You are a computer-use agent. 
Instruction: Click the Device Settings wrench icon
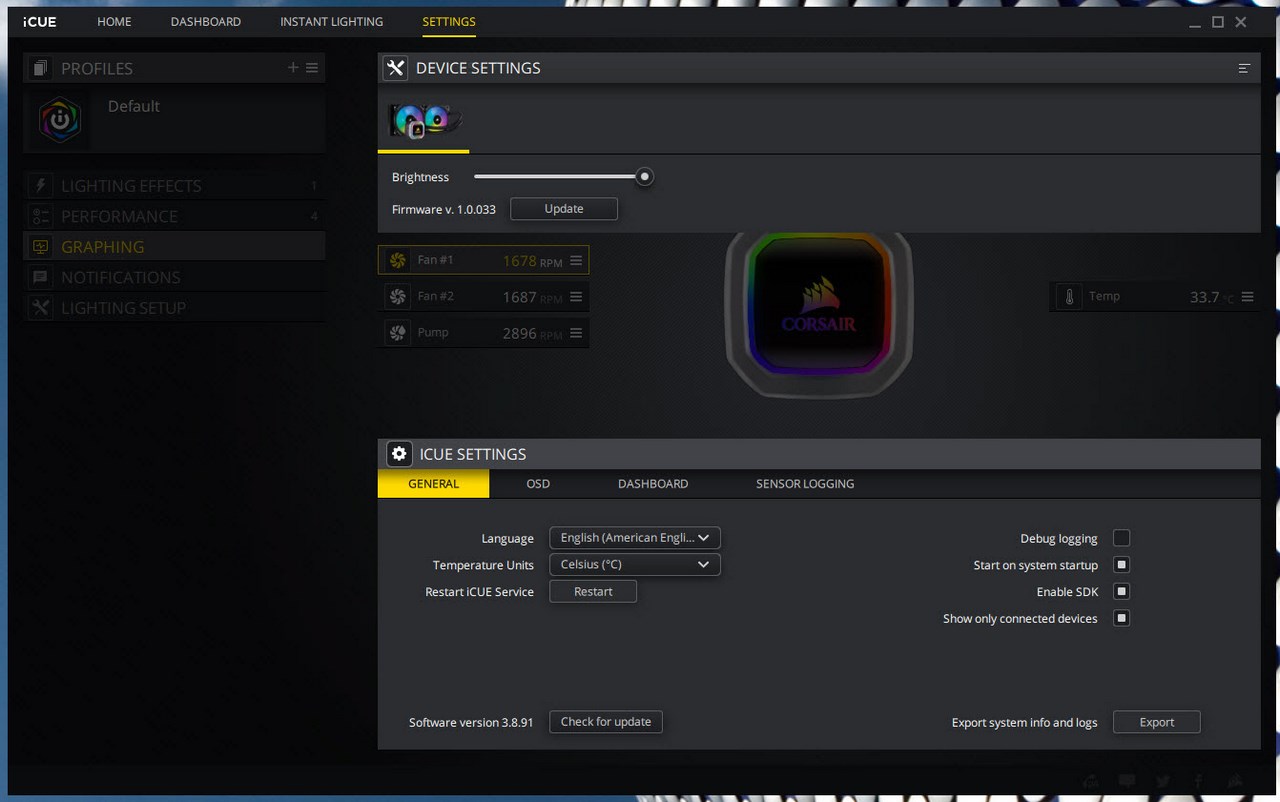tap(395, 68)
